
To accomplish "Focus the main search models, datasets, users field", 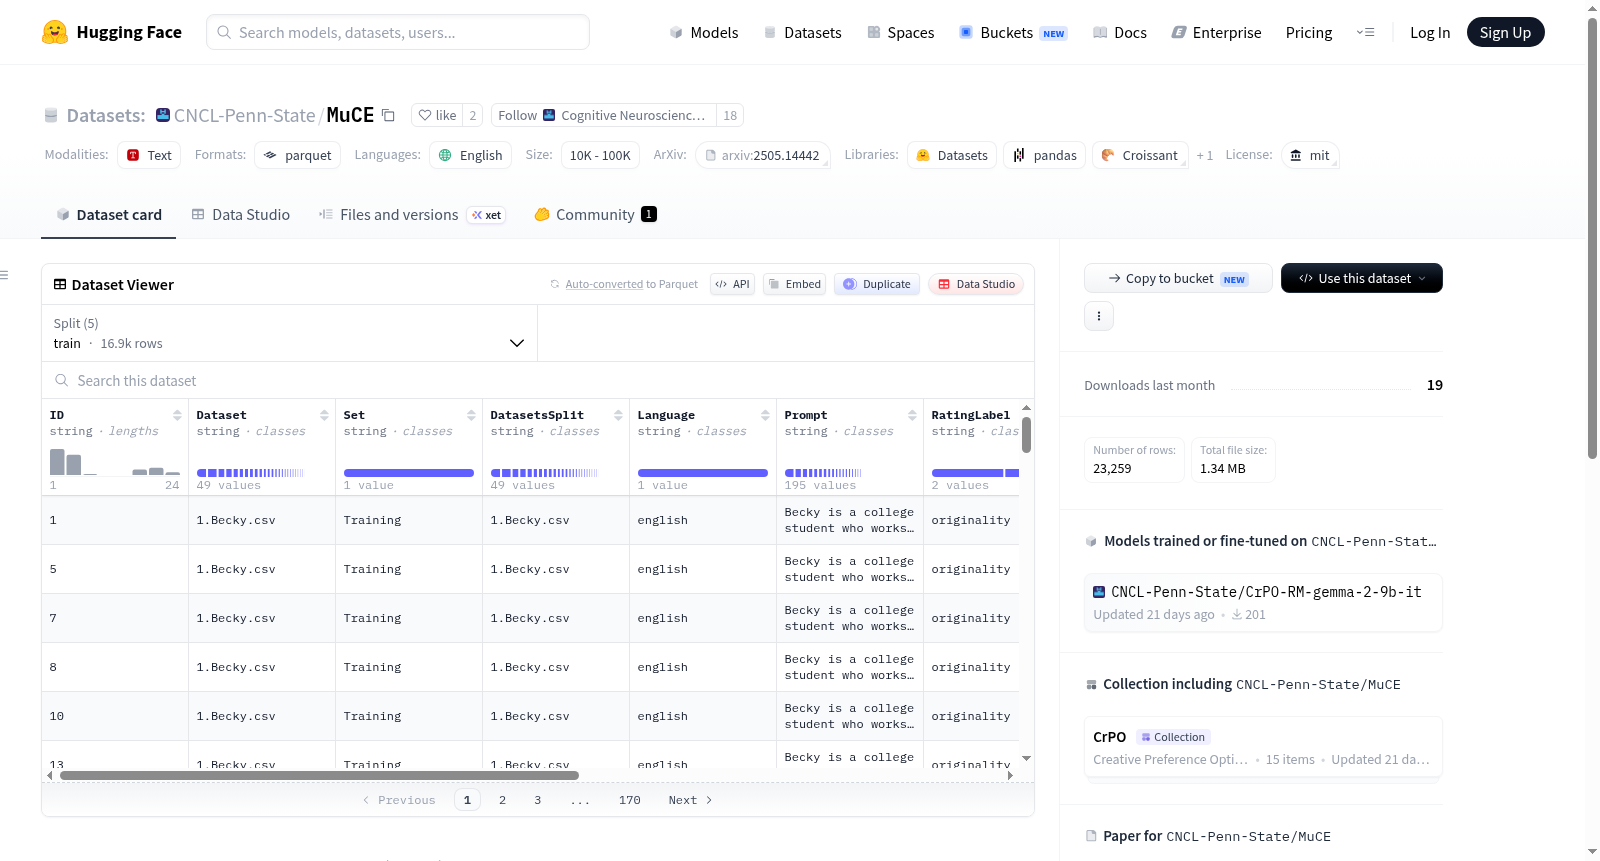I will (x=398, y=32).
